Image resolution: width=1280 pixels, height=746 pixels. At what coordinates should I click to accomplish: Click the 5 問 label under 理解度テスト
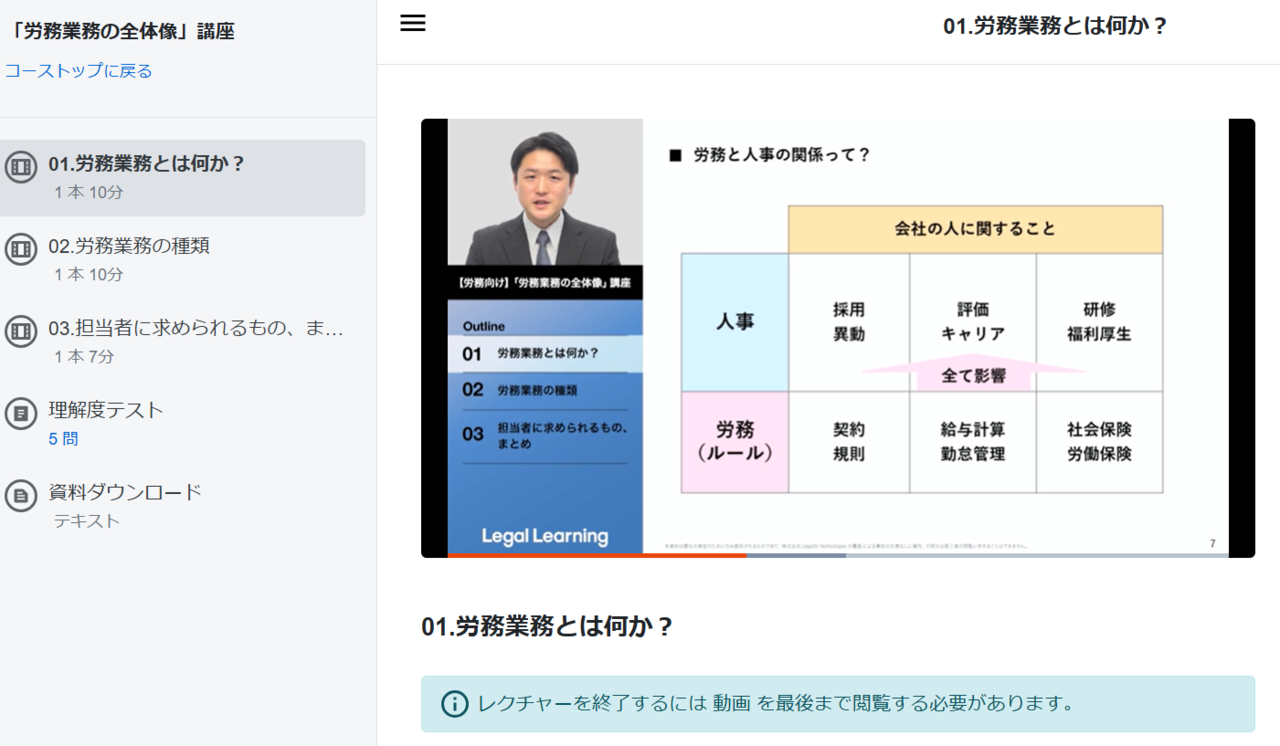coord(63,439)
